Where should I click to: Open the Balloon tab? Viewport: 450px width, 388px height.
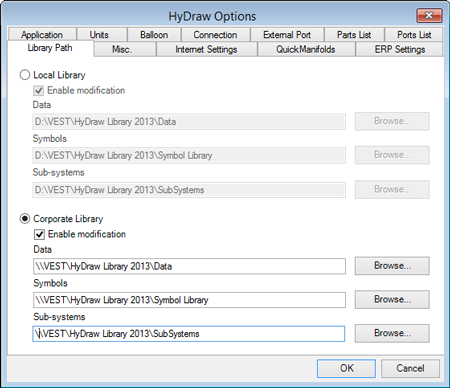tap(154, 35)
